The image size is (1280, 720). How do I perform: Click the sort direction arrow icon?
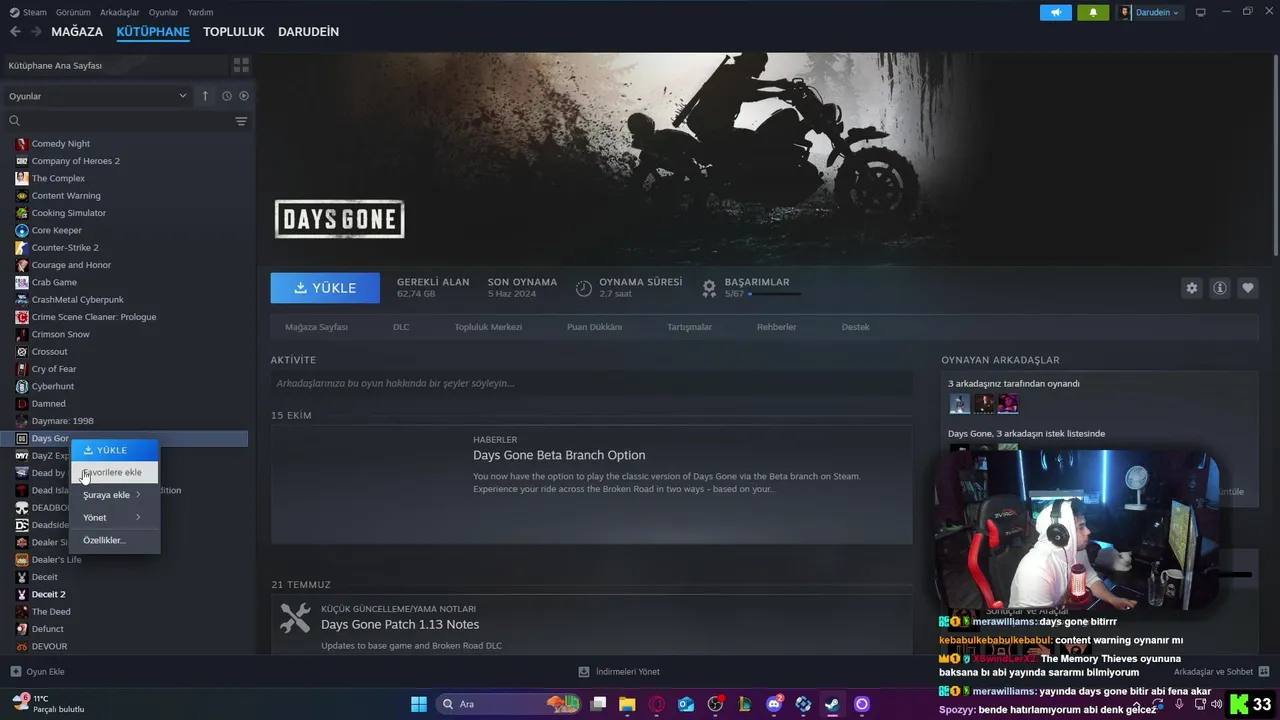click(x=205, y=96)
